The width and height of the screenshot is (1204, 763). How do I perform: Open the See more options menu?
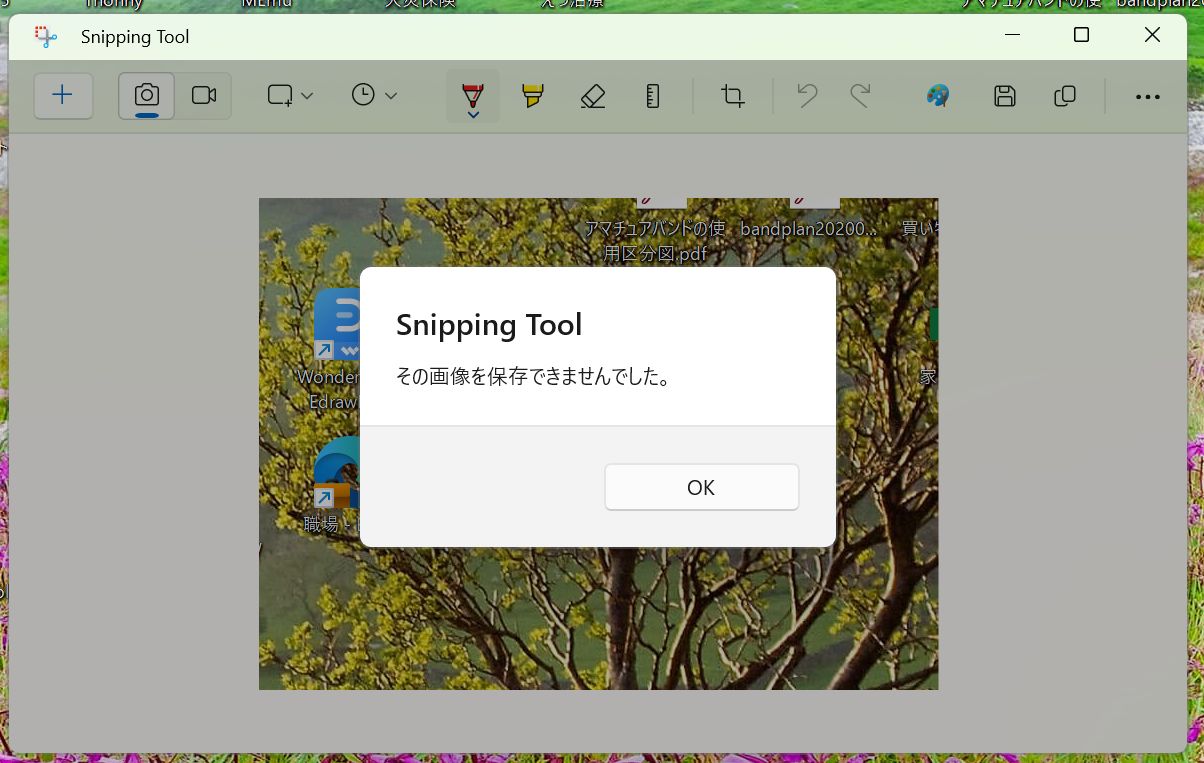1148,97
